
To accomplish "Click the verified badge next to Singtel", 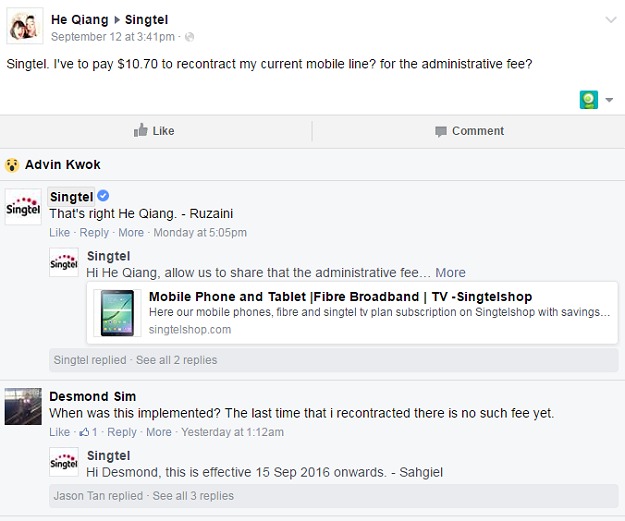I will pyautogui.click(x=103, y=196).
